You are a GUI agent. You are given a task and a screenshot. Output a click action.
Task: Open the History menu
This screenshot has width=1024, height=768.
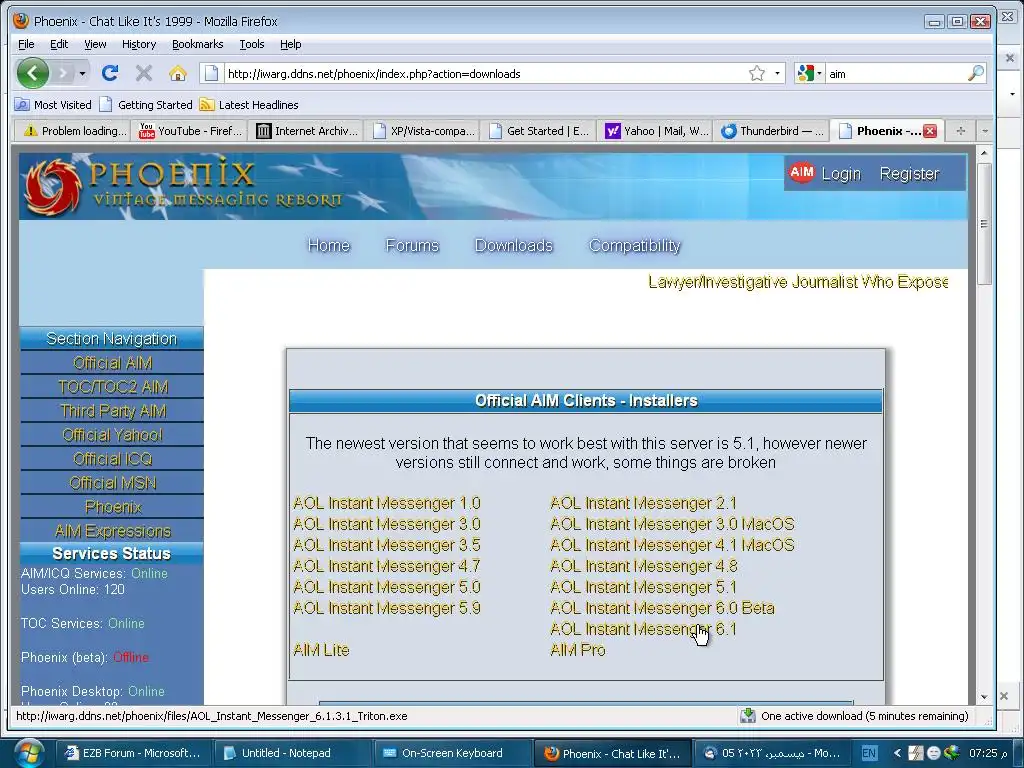(x=139, y=44)
